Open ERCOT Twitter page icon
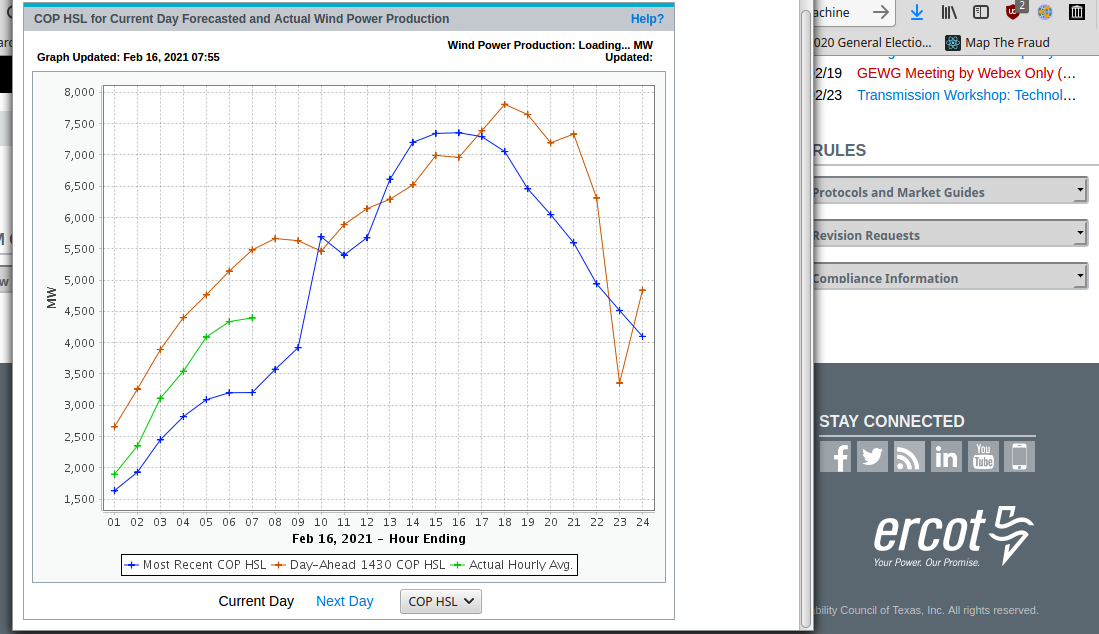This screenshot has width=1099, height=634. pyautogui.click(x=873, y=457)
